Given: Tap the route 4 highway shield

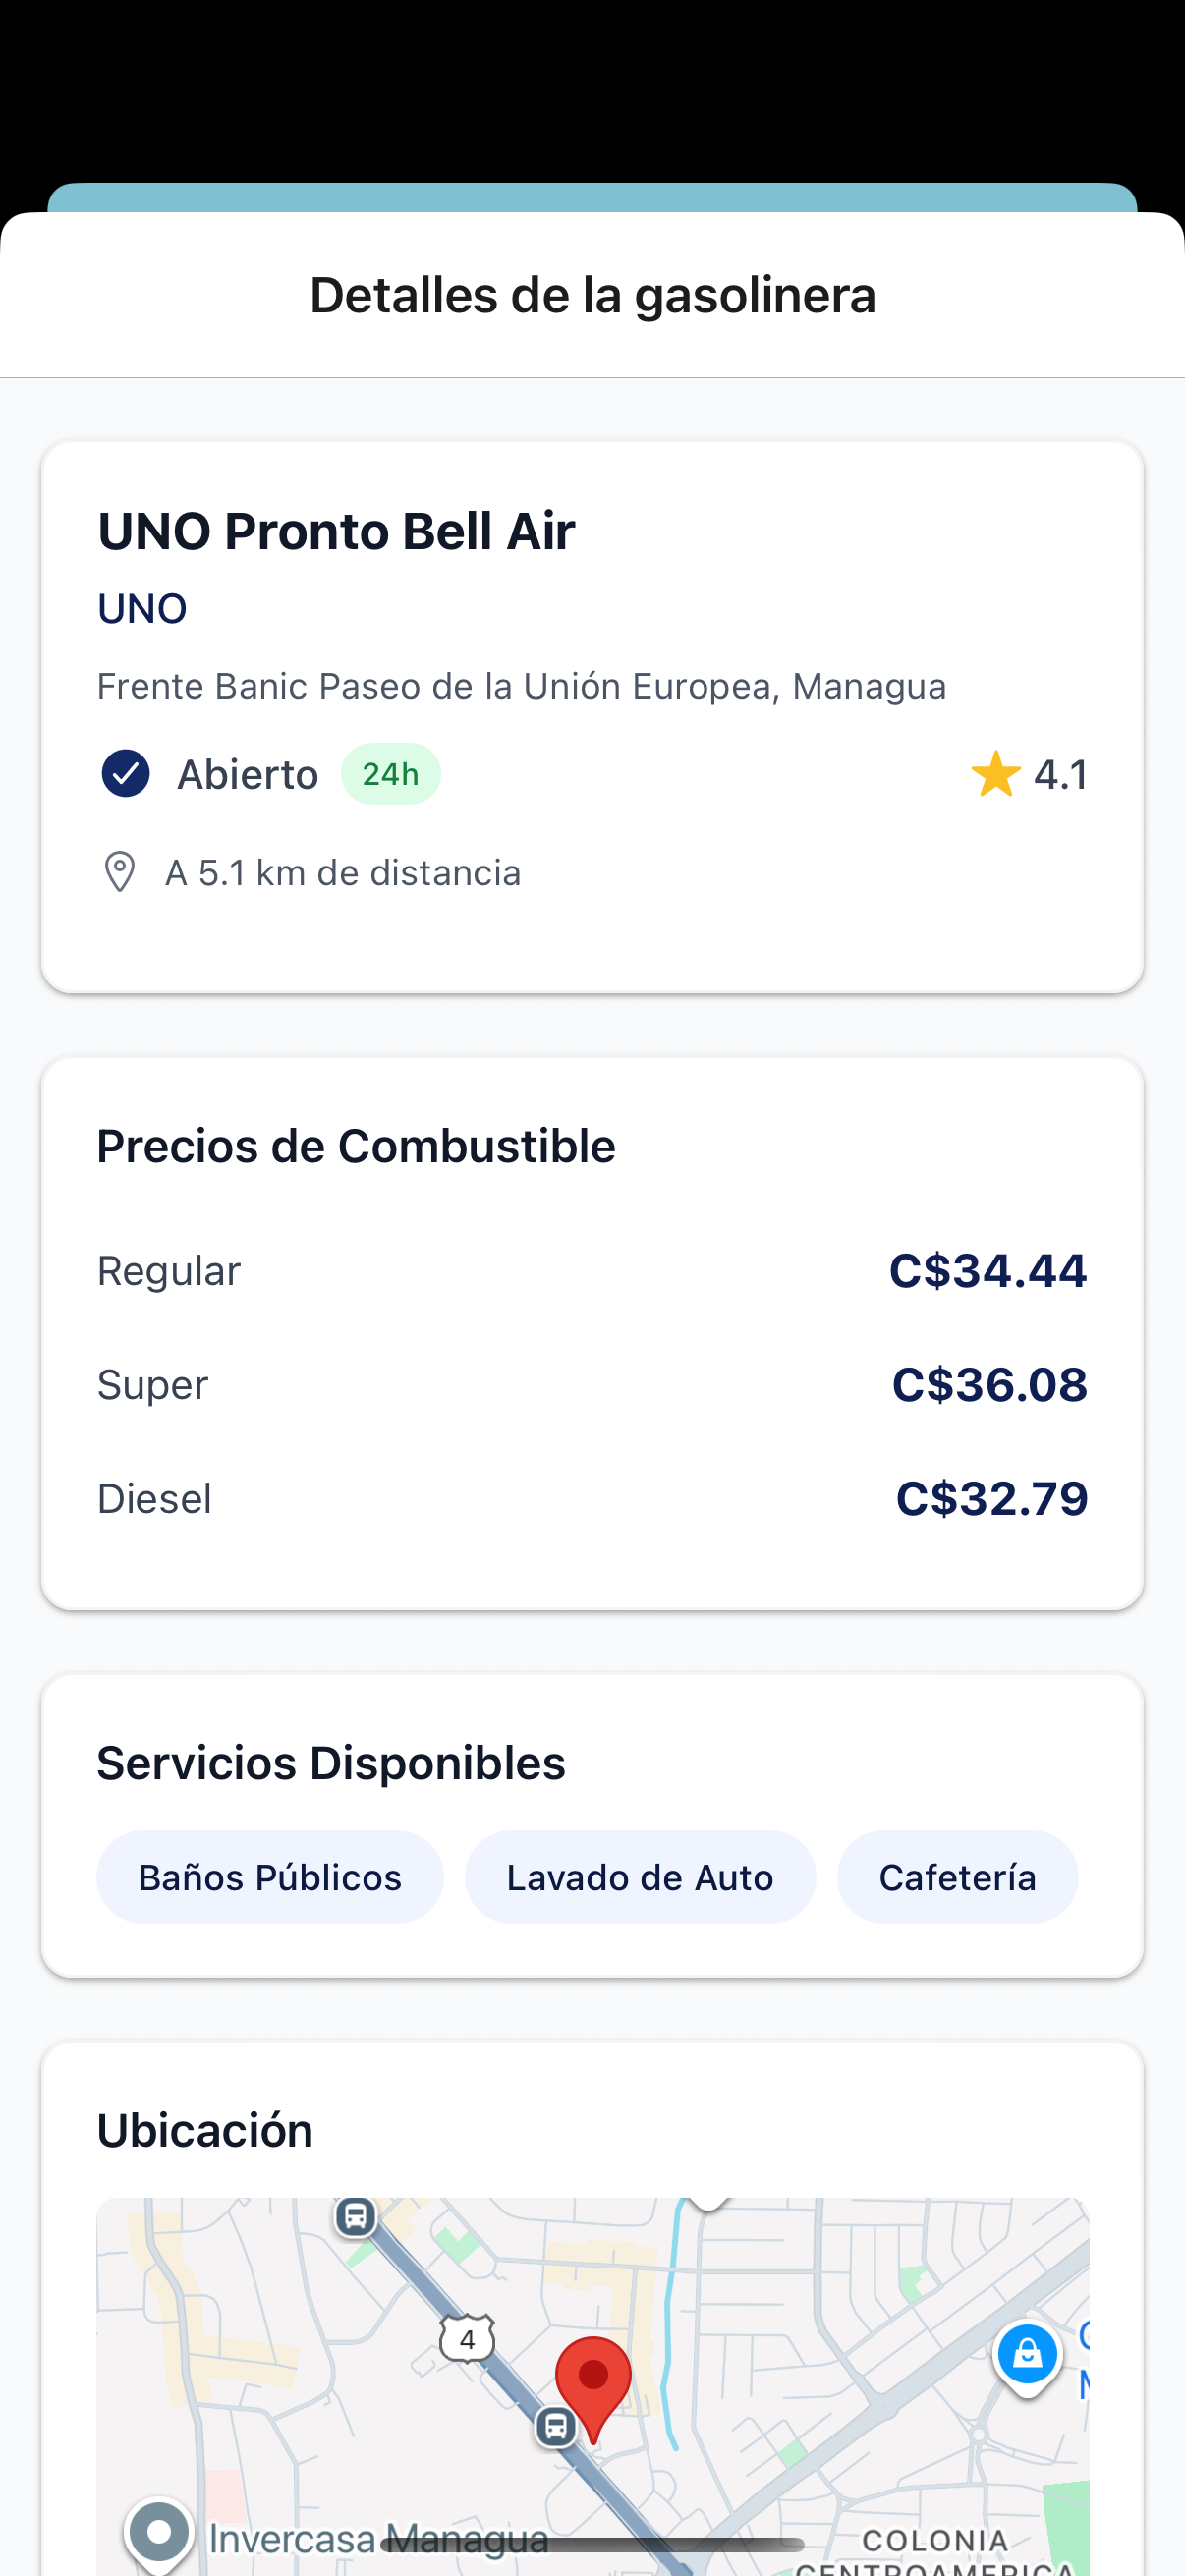Looking at the screenshot, I should (467, 2340).
